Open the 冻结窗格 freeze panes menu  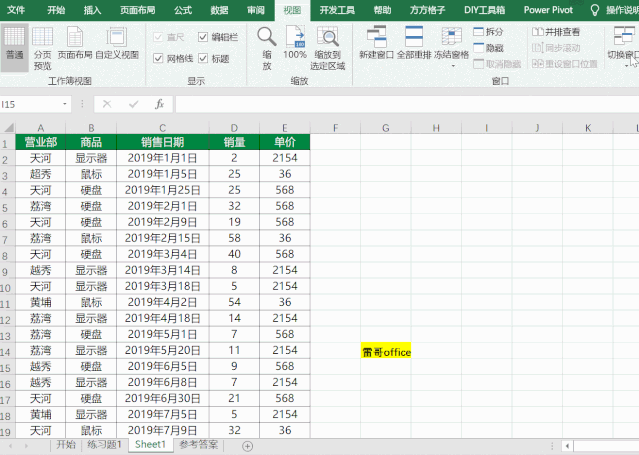point(452,46)
